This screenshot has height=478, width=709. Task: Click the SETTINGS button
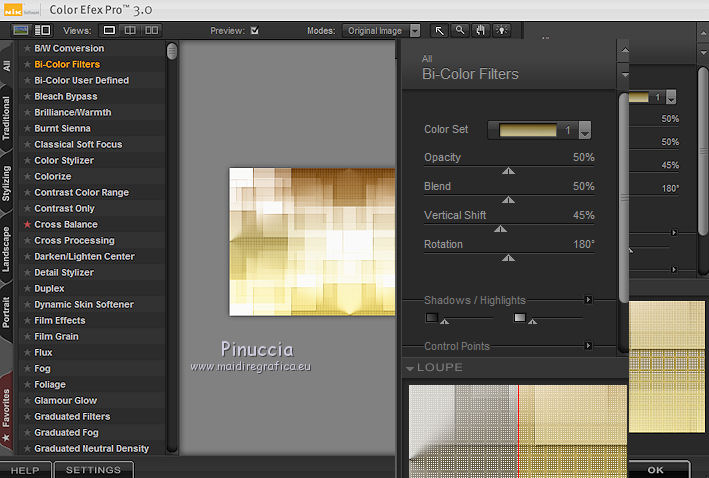pos(94,470)
